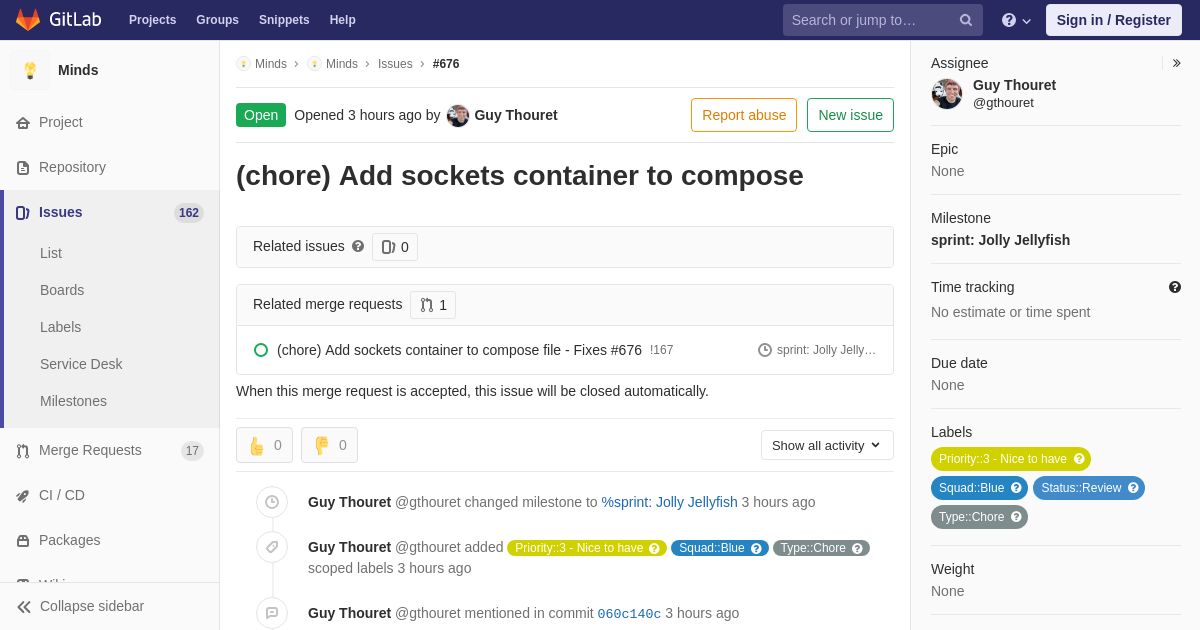Click the Merge Requests icon in sidebar
This screenshot has height=630, width=1200.
click(23, 450)
